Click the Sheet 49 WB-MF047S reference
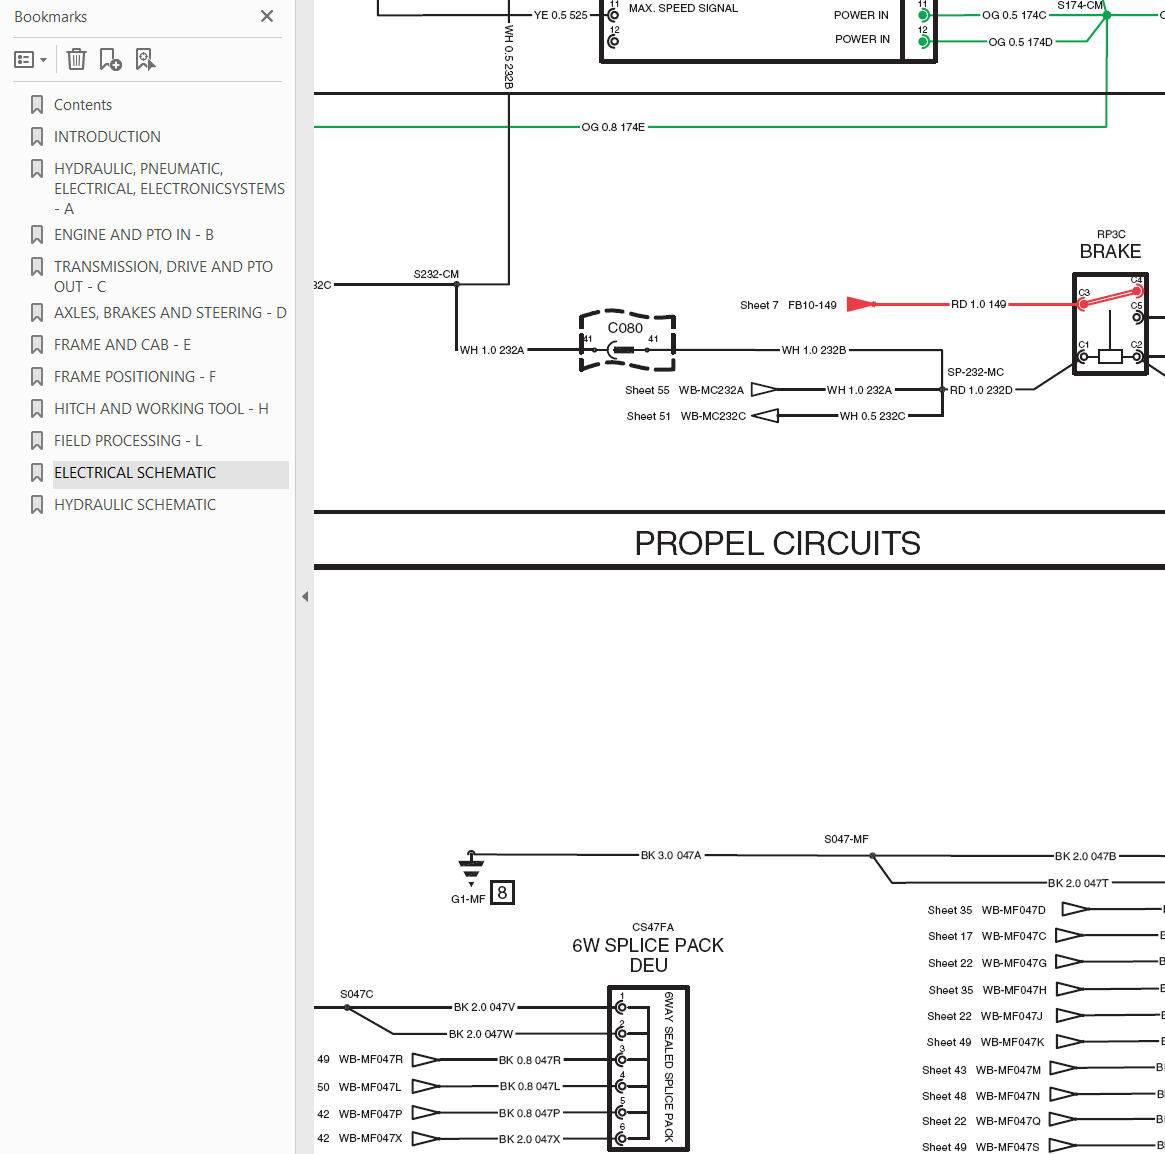The width and height of the screenshot is (1165, 1154). [x=981, y=1147]
